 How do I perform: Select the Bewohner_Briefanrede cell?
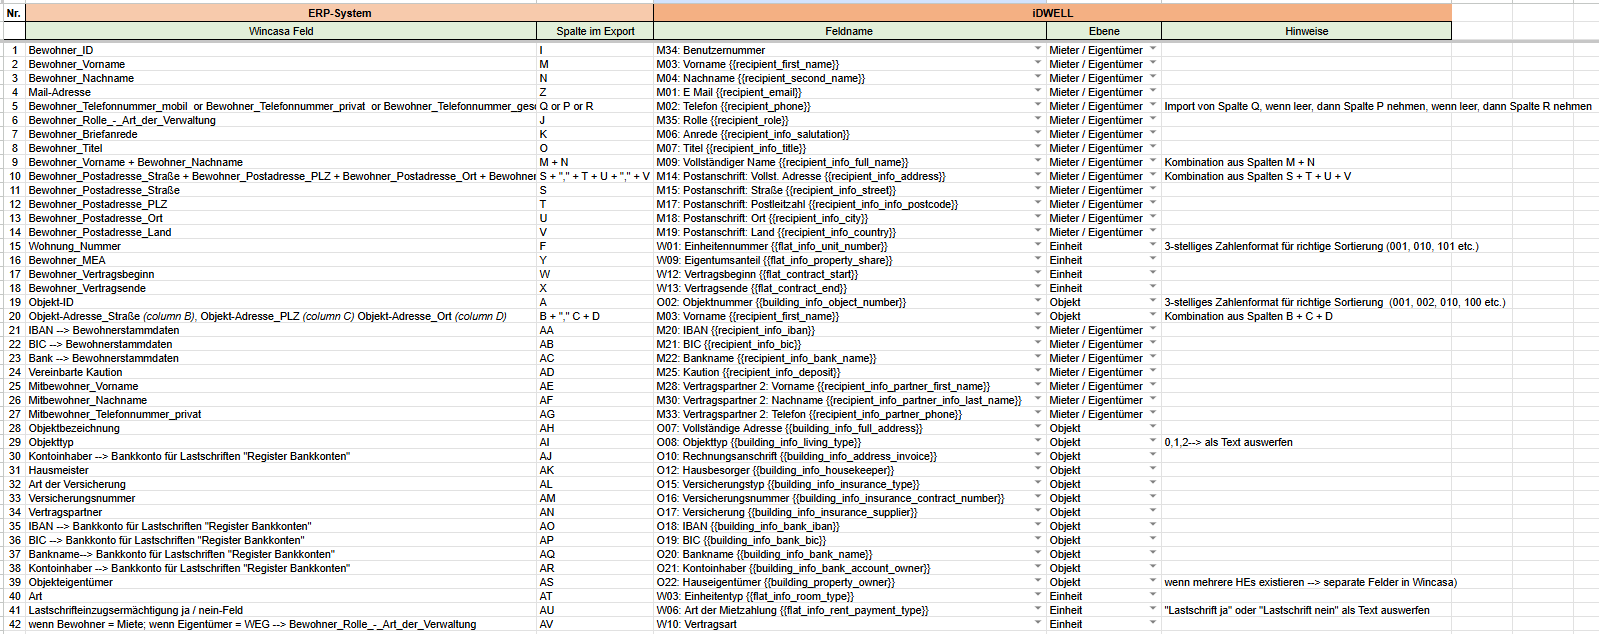(x=281, y=134)
